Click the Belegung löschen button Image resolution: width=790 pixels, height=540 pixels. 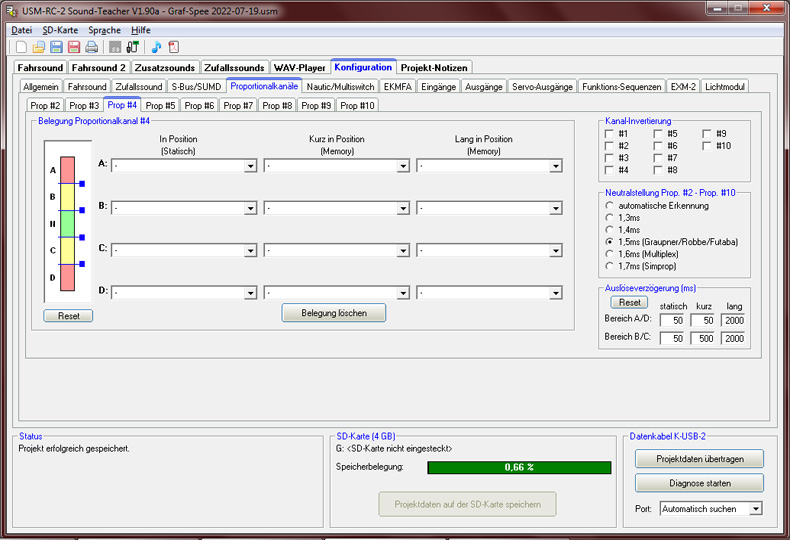[x=333, y=313]
